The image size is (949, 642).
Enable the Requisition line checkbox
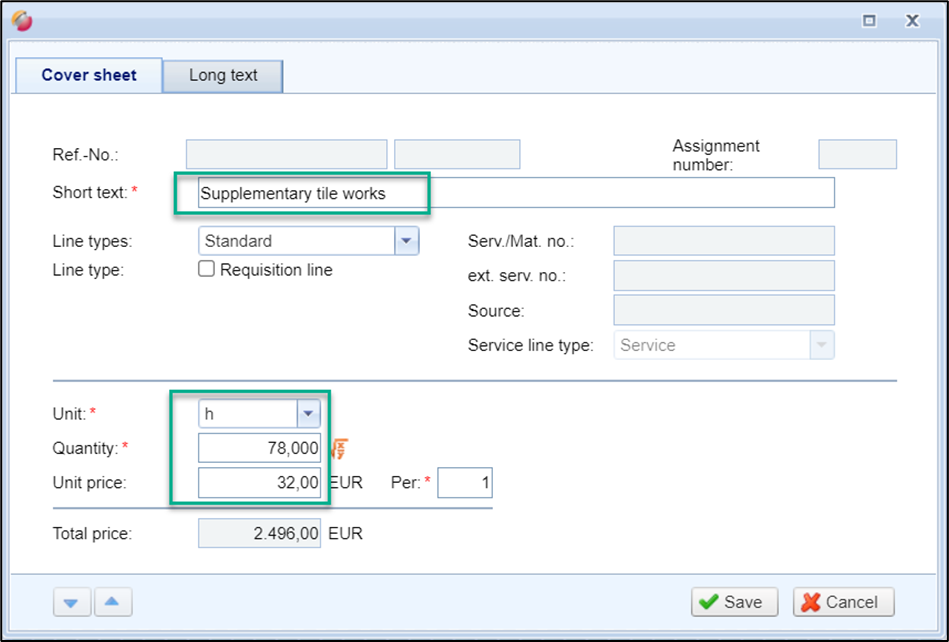coord(207,269)
